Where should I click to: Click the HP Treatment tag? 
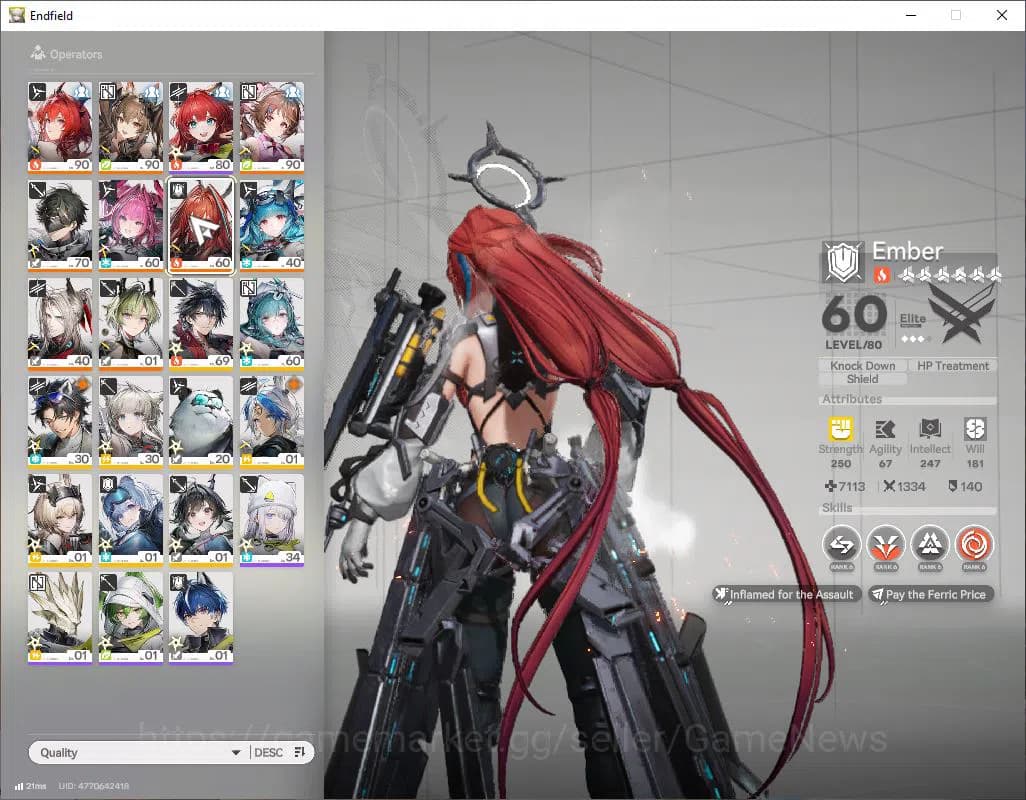pos(953,366)
